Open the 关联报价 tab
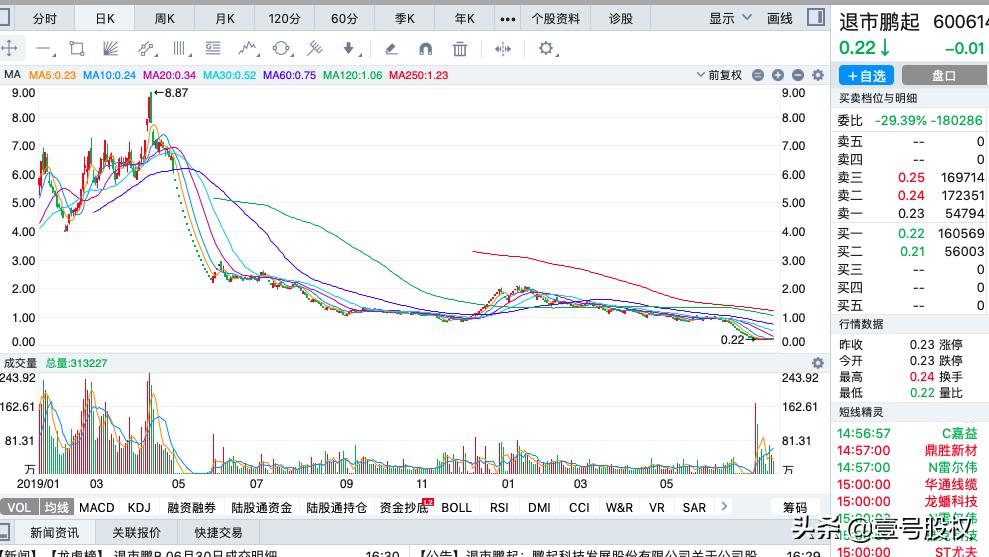This screenshot has width=989, height=557. pos(136,532)
